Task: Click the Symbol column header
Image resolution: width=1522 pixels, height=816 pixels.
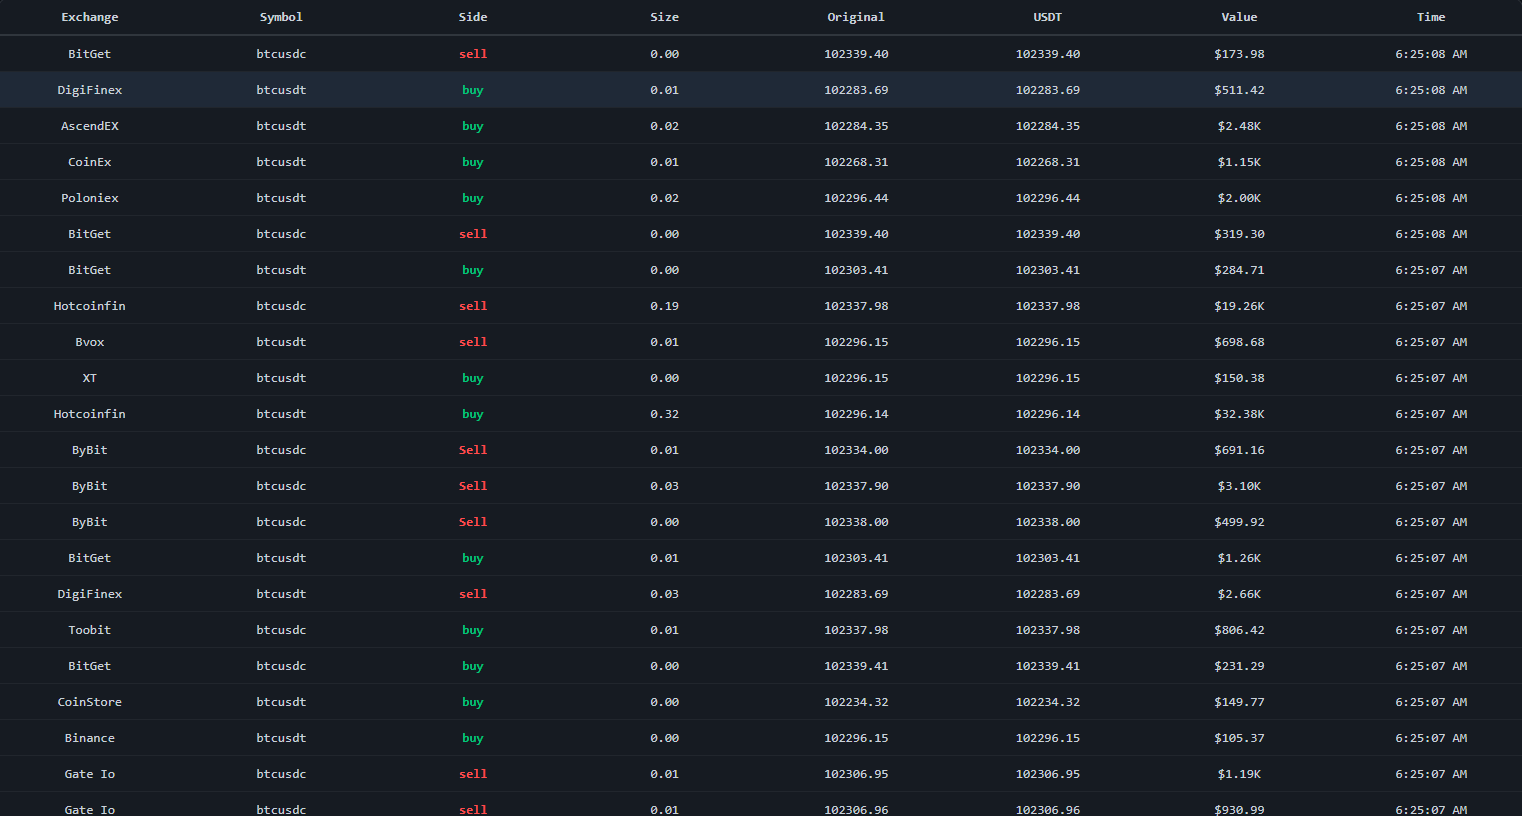Action: coord(281,17)
